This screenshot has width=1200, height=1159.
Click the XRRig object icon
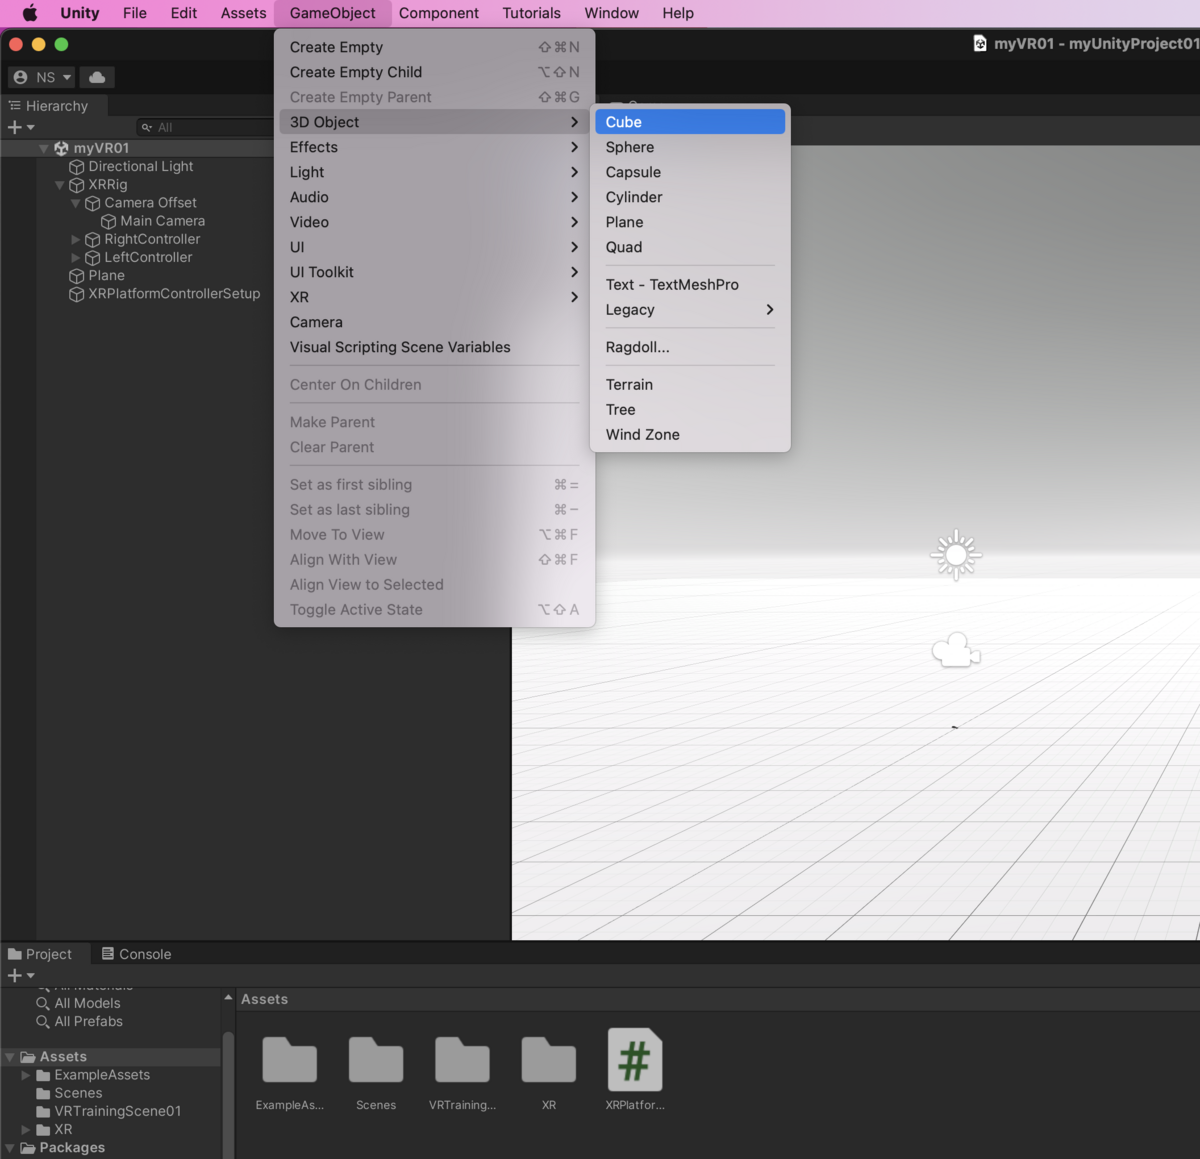pos(76,185)
